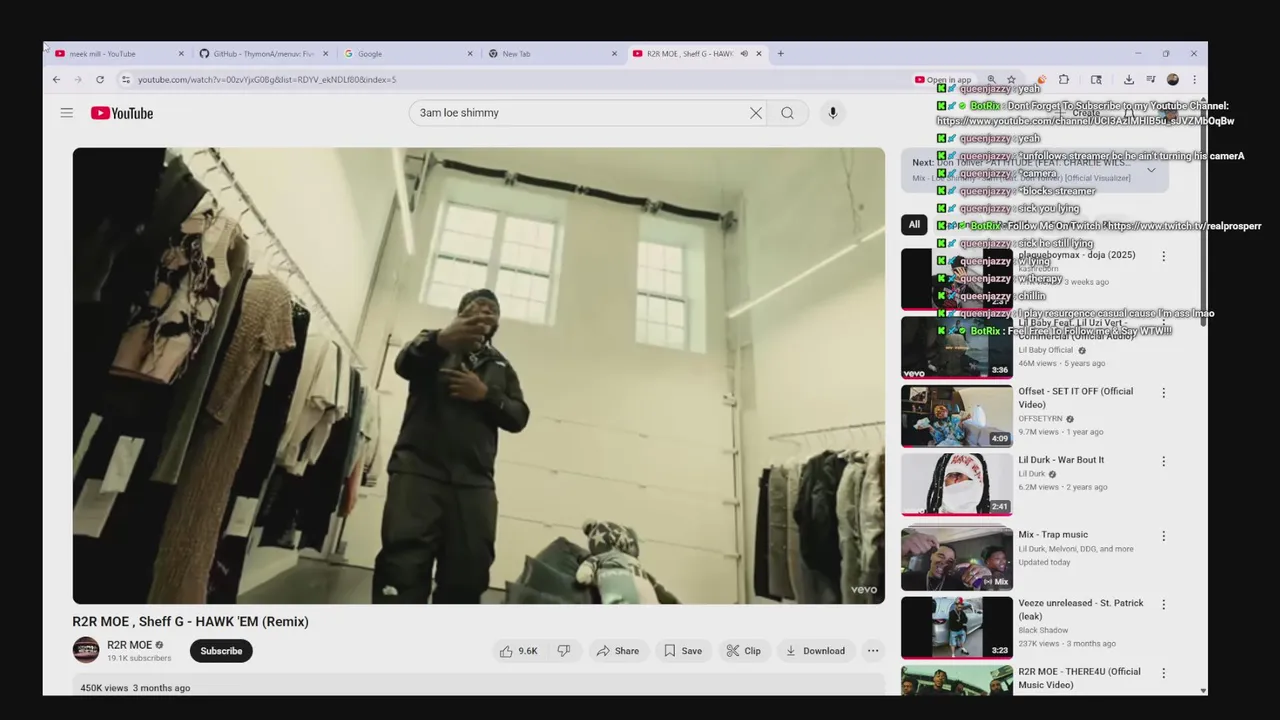
Task: Open more actions menu under the video
Action: (x=873, y=651)
